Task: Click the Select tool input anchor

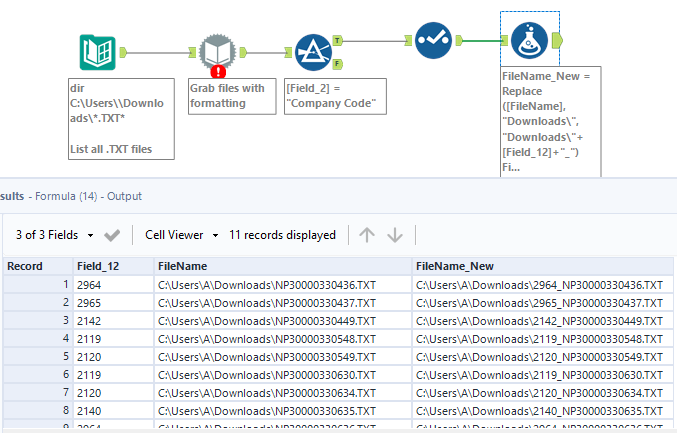Action: 408,41
